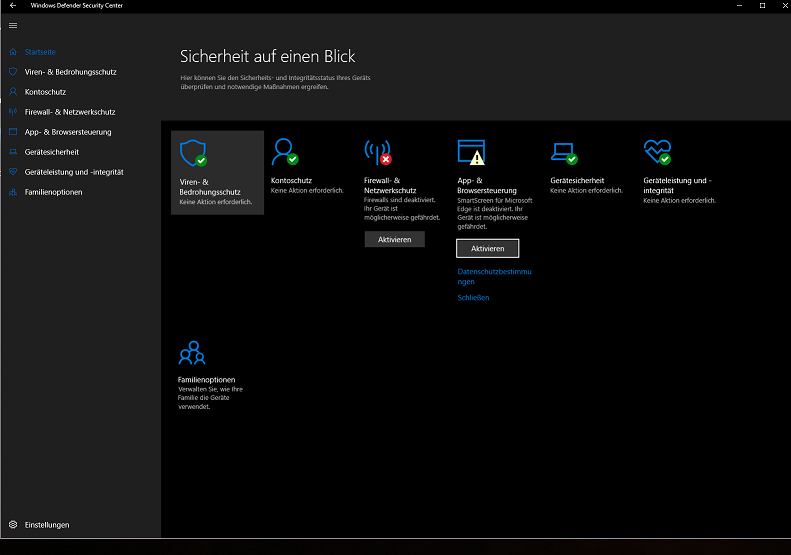
Task: Click the large family people icon tile
Action: tap(192, 353)
